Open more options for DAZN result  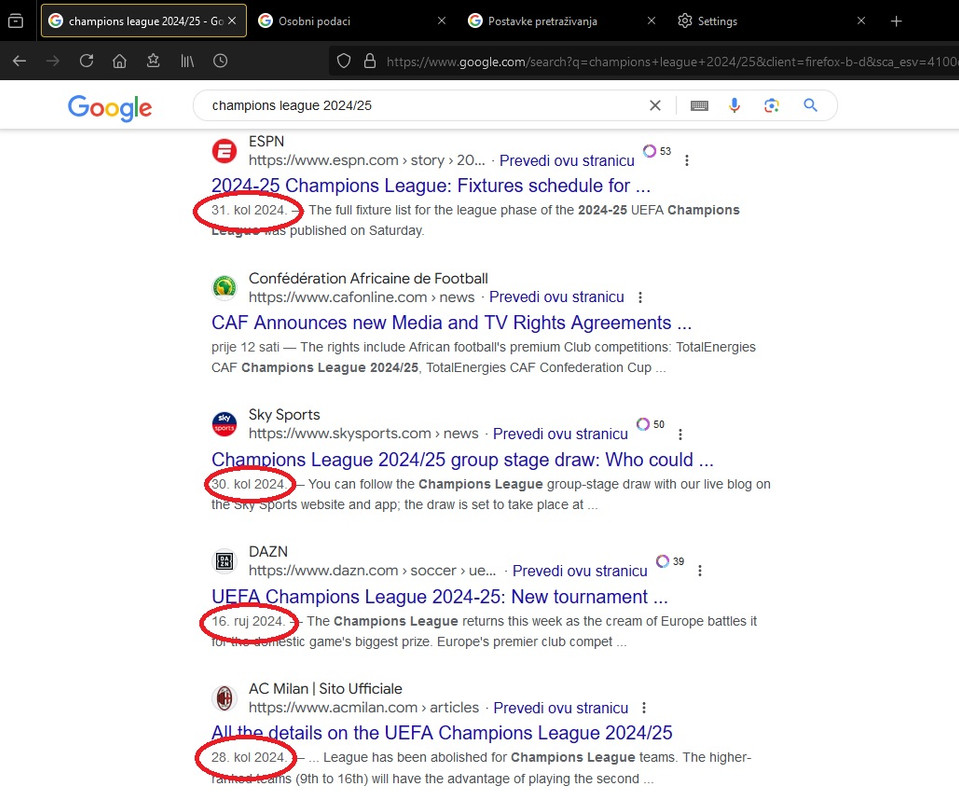coord(700,571)
